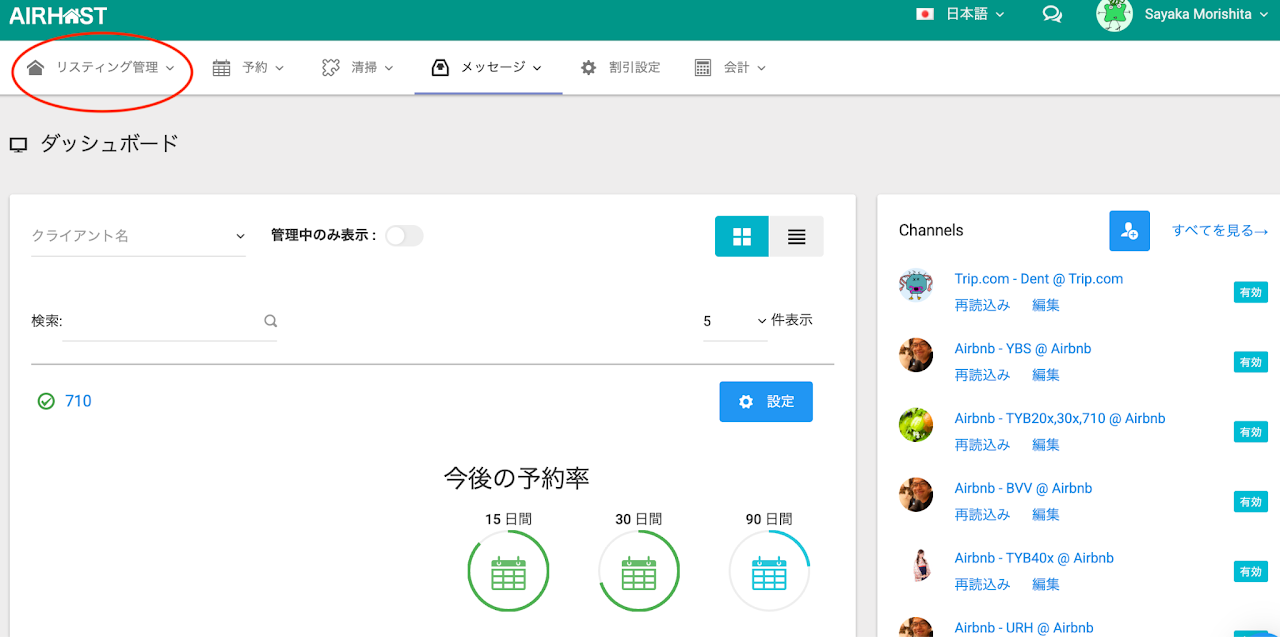Open the chat messages icon in header
1280x637 pixels.
tap(1052, 14)
